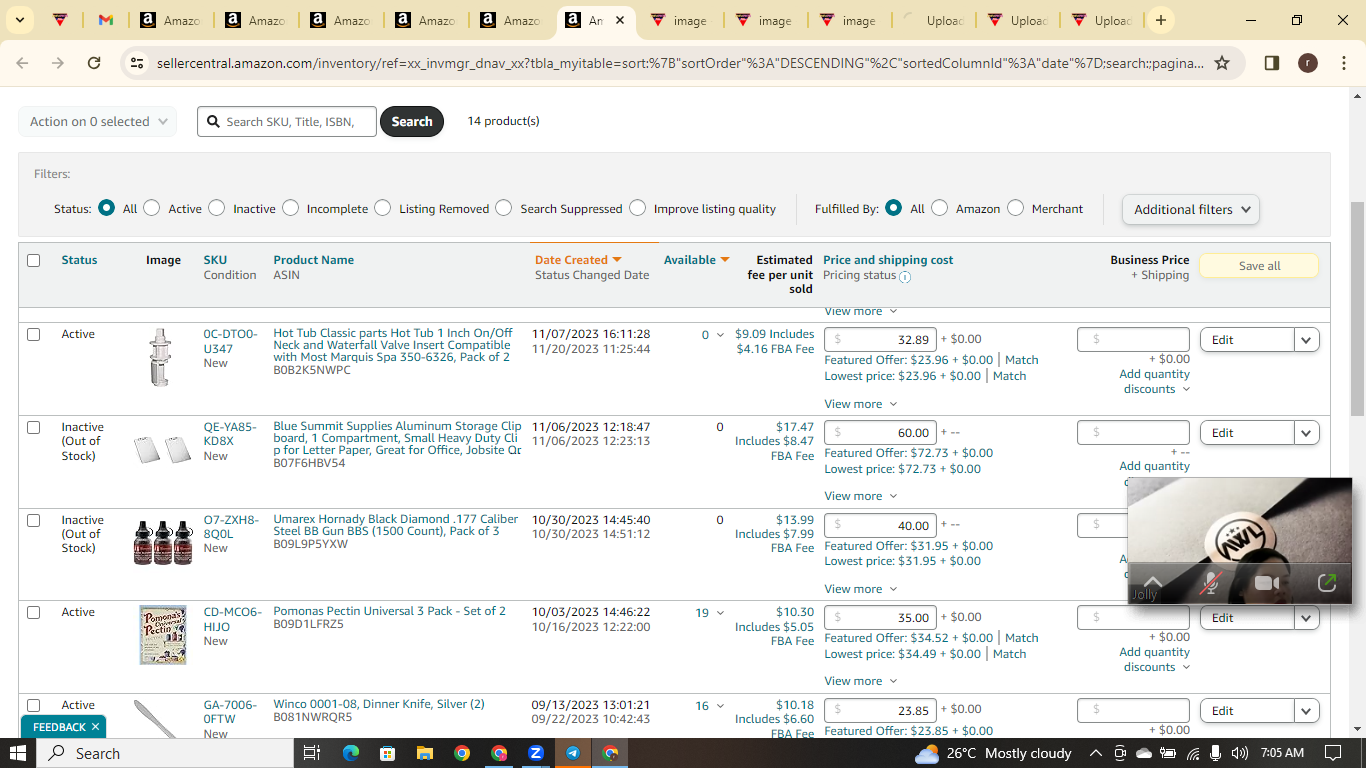Image resolution: width=1366 pixels, height=768 pixels.
Task: Launch Microsoft Edge from the taskbar
Action: click(350, 753)
